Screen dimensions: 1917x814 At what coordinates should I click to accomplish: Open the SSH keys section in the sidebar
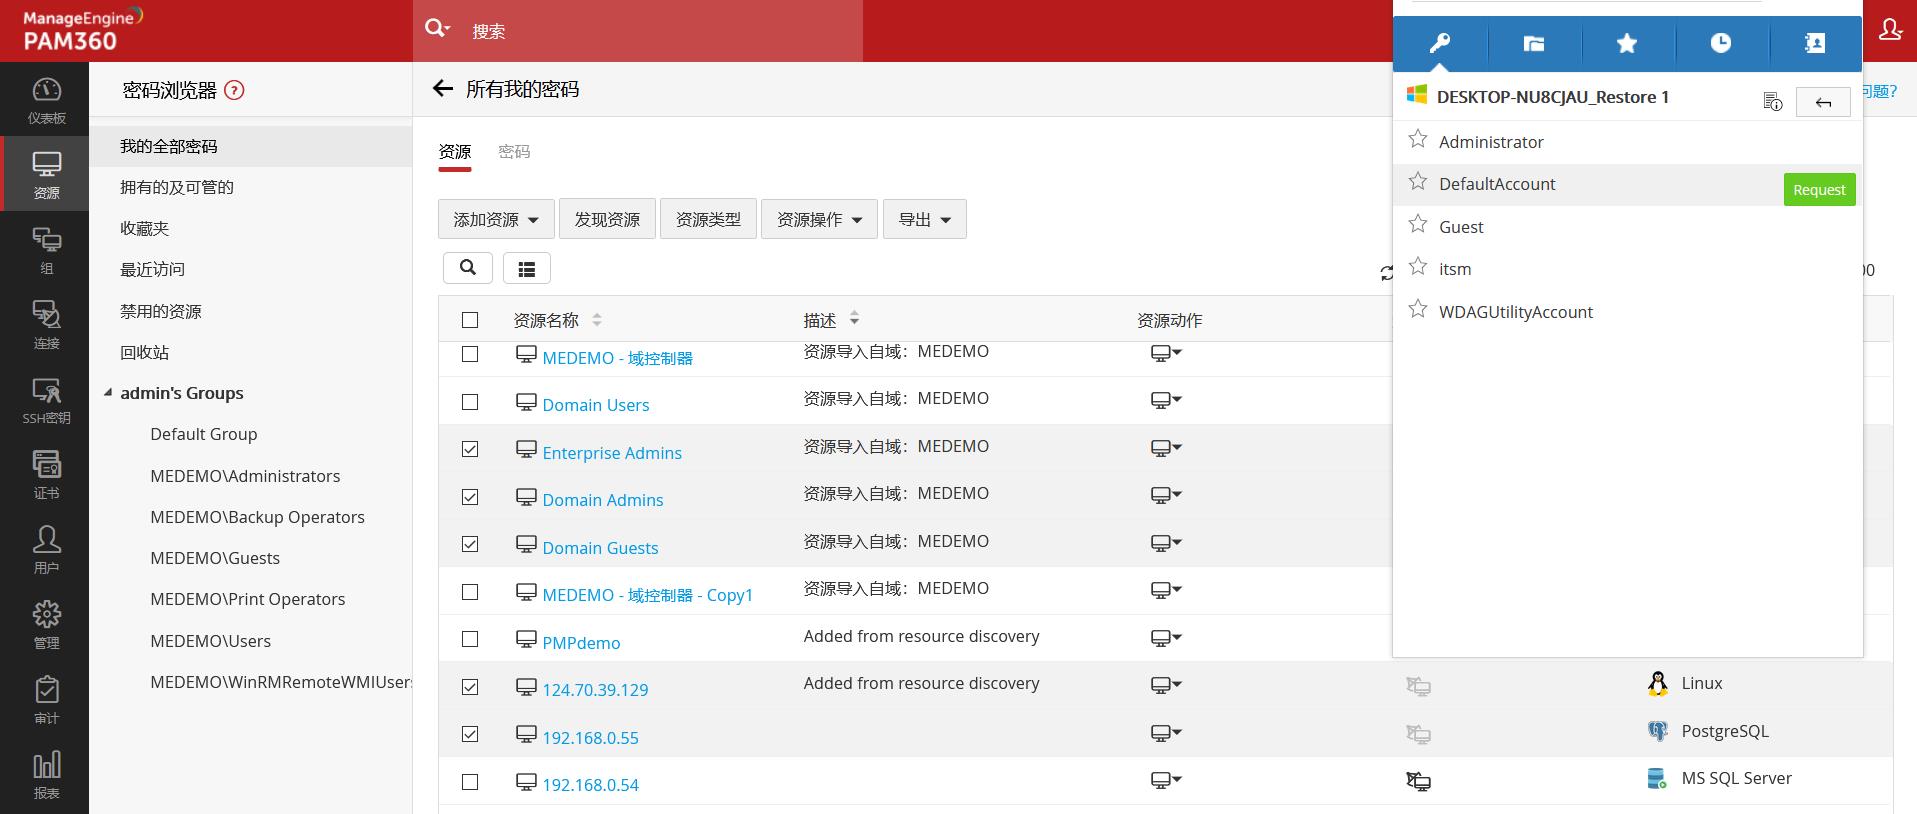(46, 400)
